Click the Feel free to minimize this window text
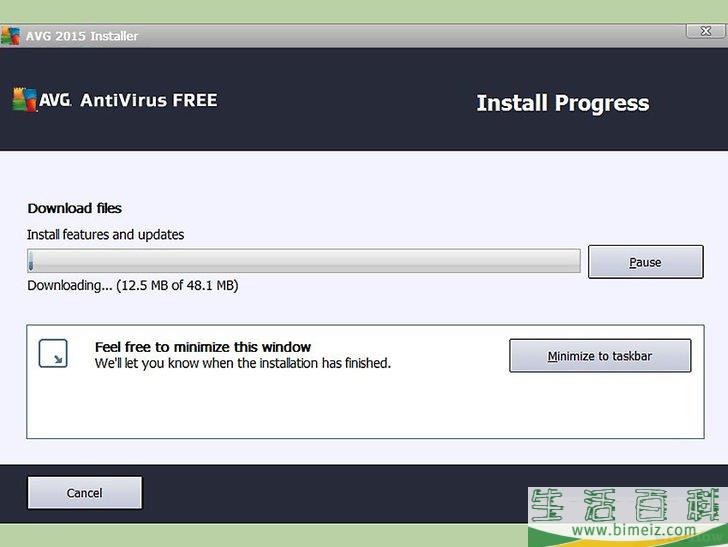Viewport: 728px width, 547px height. (203, 347)
